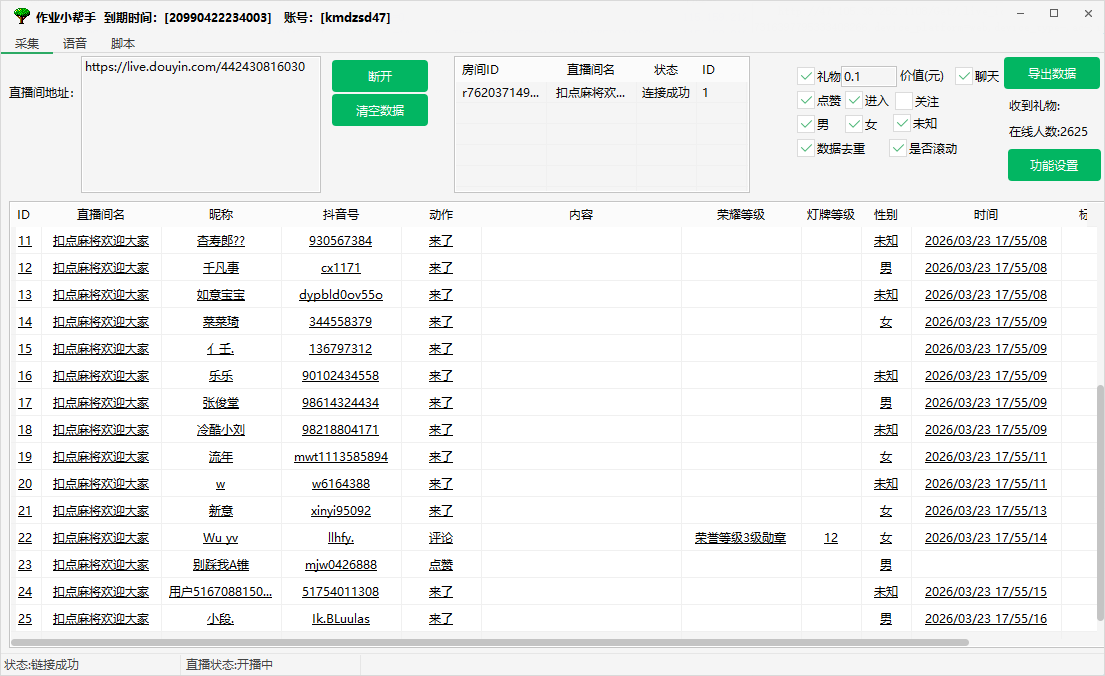Screen dimensions: 1105x676
Task: Switch to the 语音 tab
Action: tap(75, 43)
